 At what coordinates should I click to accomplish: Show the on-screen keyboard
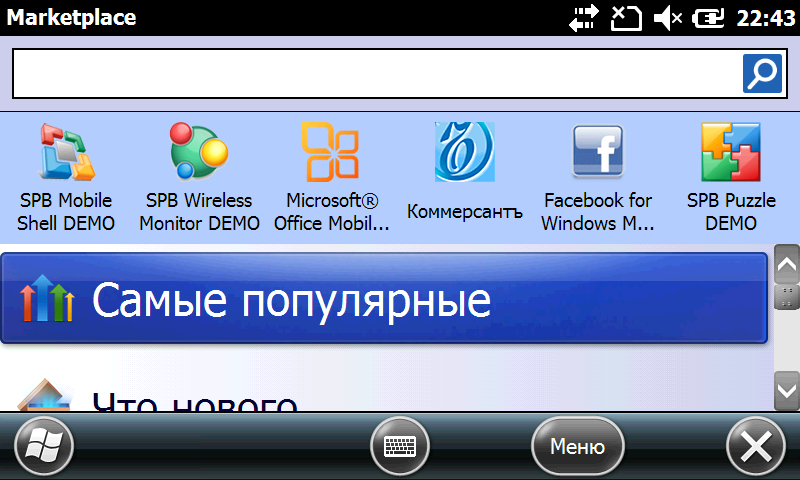point(399,446)
